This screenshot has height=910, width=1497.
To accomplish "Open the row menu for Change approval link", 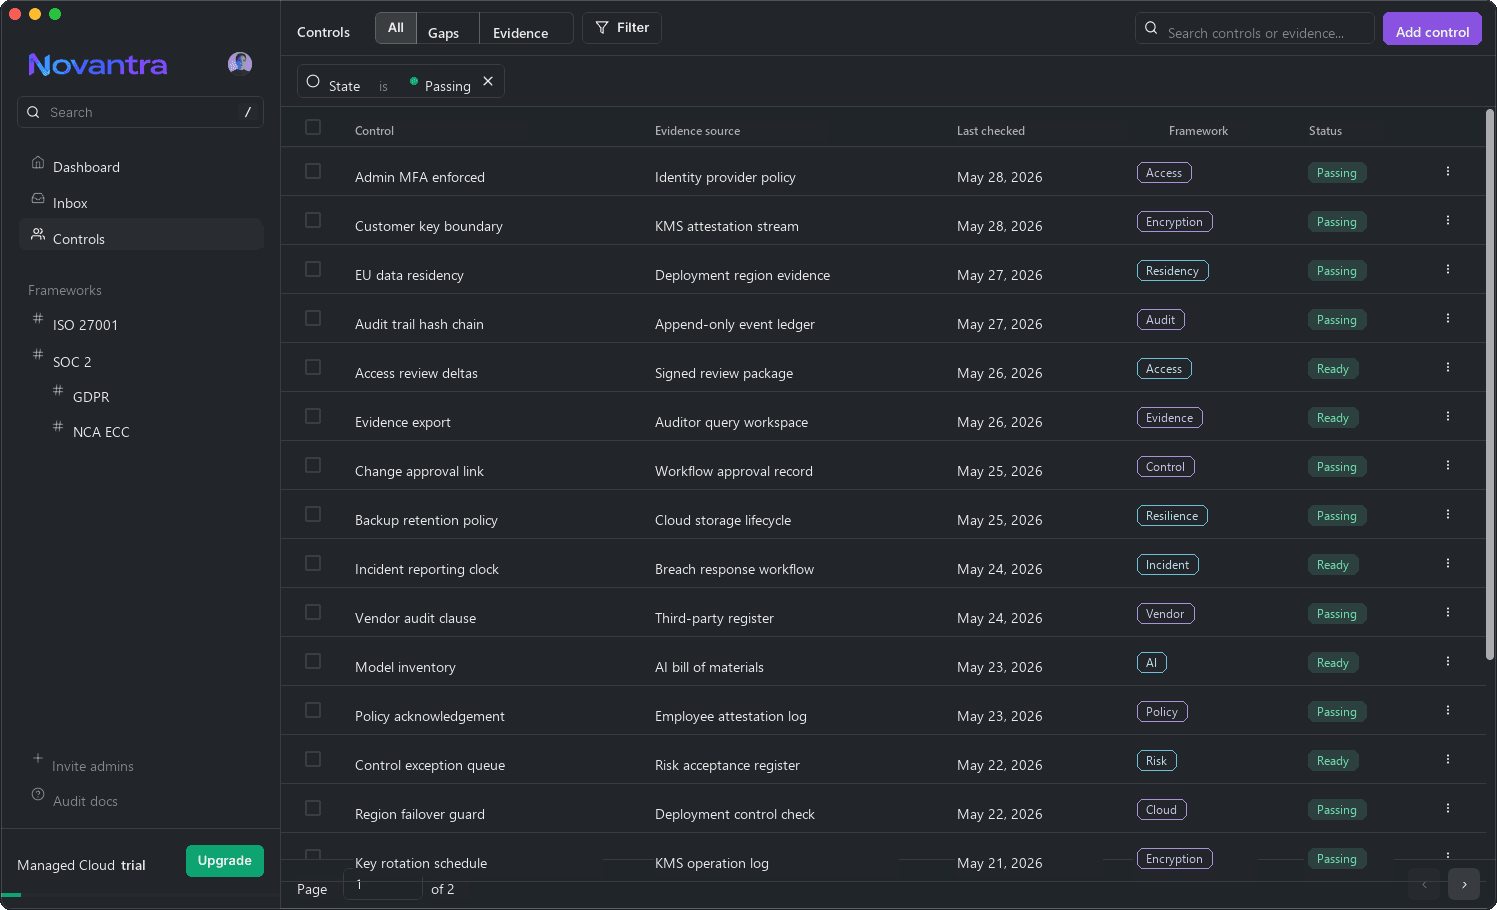I will click(x=1447, y=465).
